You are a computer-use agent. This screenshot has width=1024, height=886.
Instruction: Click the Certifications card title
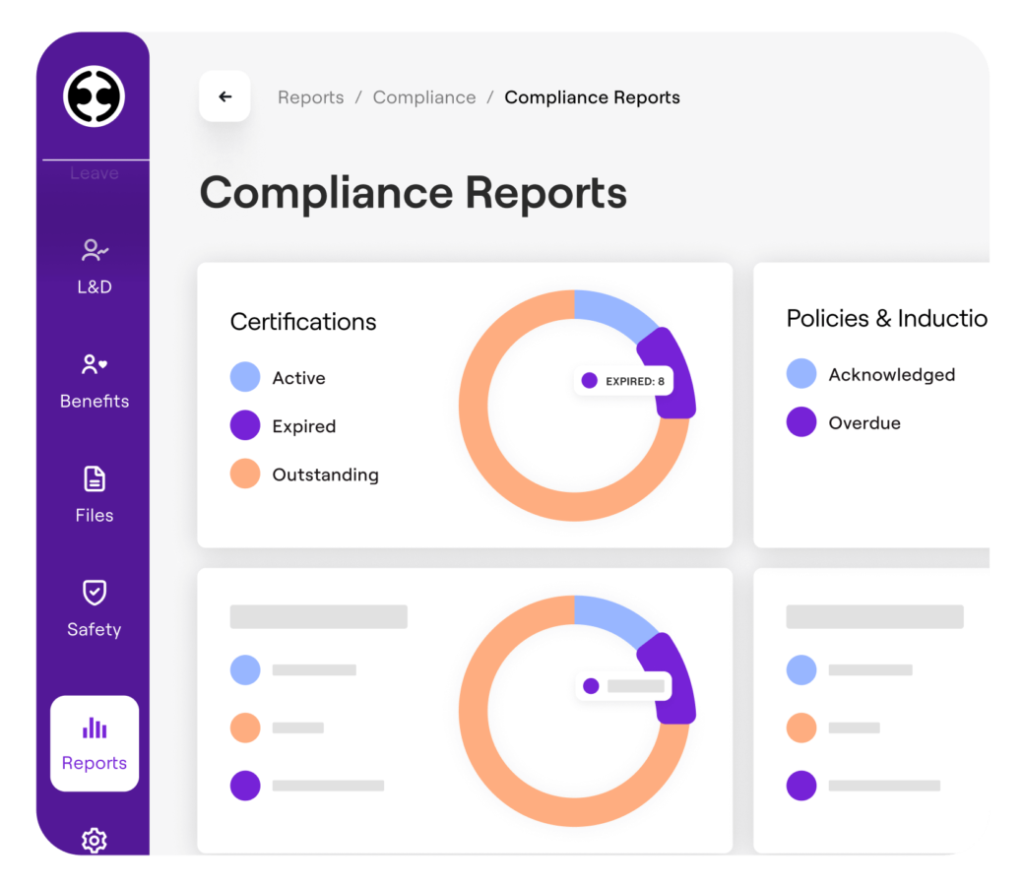[x=303, y=322]
